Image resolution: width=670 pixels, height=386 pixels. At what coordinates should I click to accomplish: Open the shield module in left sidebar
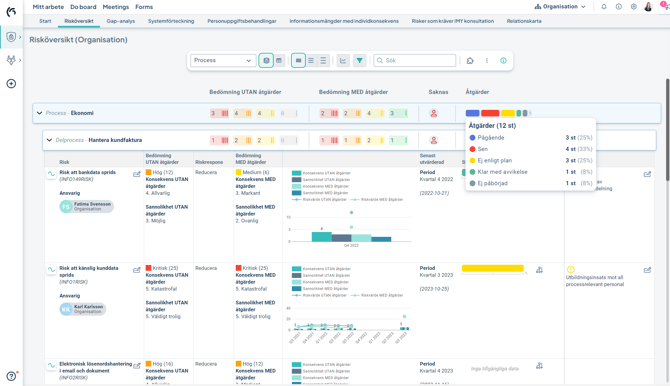(x=11, y=37)
